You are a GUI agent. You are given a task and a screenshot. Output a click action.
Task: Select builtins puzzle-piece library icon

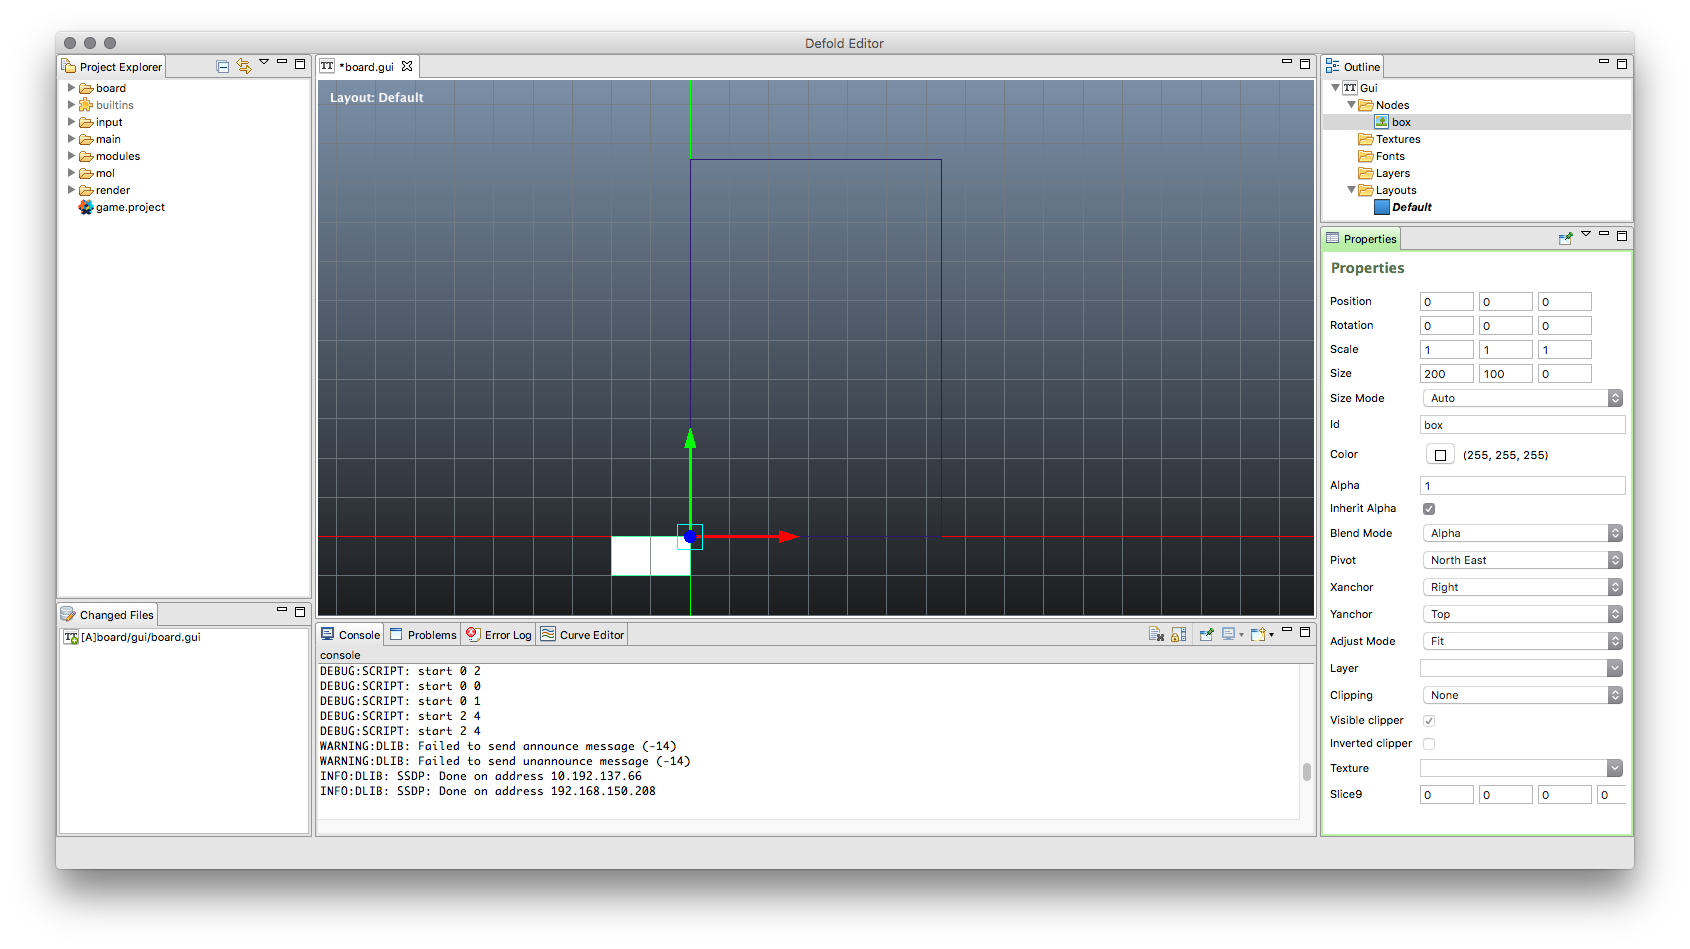86,105
